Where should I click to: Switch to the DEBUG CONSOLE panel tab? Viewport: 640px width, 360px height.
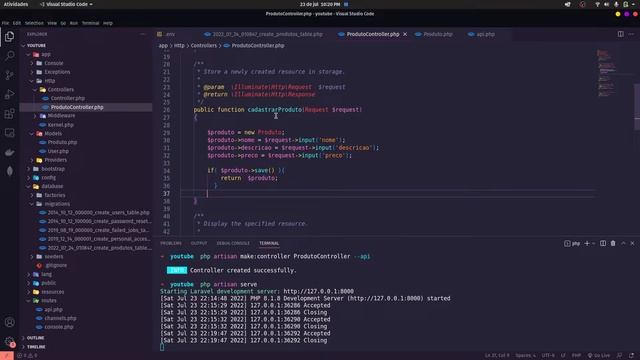coord(233,243)
